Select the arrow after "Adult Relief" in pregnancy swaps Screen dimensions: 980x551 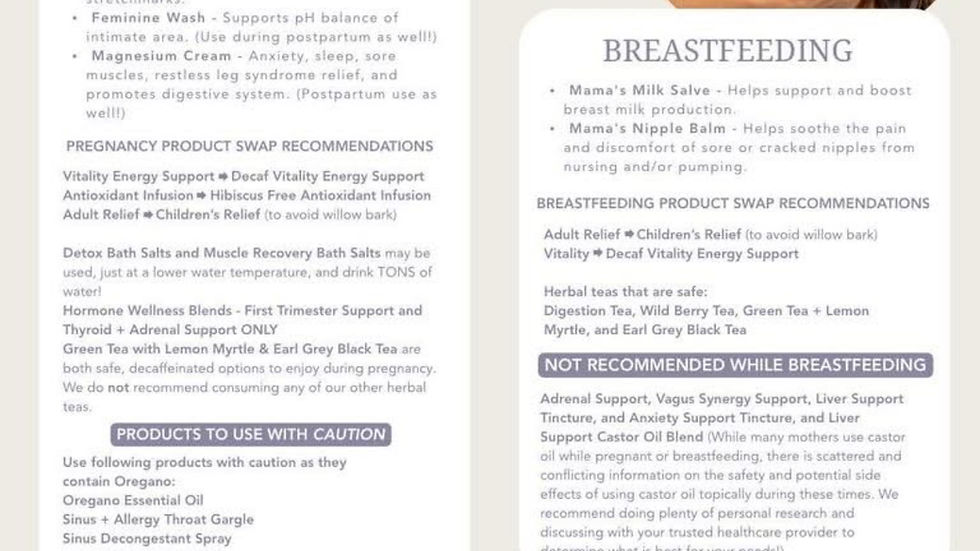coord(148,215)
